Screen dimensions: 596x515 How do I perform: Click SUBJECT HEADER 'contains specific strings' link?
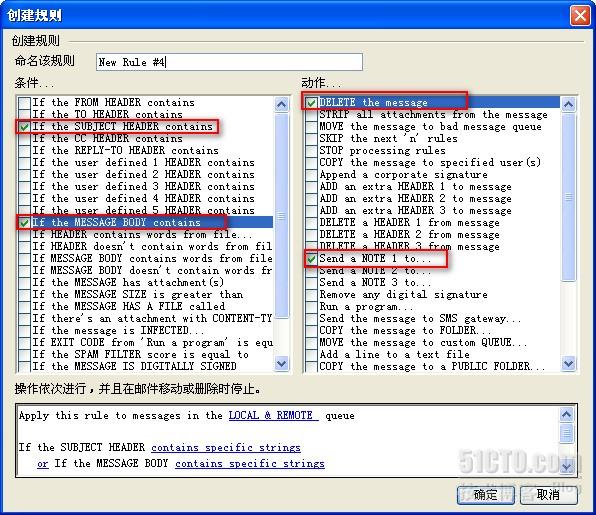click(x=226, y=448)
